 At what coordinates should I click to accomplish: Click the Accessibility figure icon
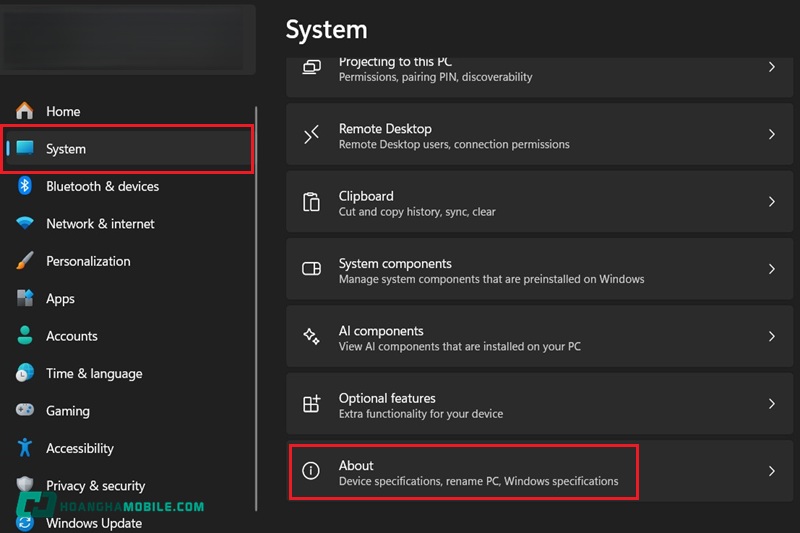25,448
